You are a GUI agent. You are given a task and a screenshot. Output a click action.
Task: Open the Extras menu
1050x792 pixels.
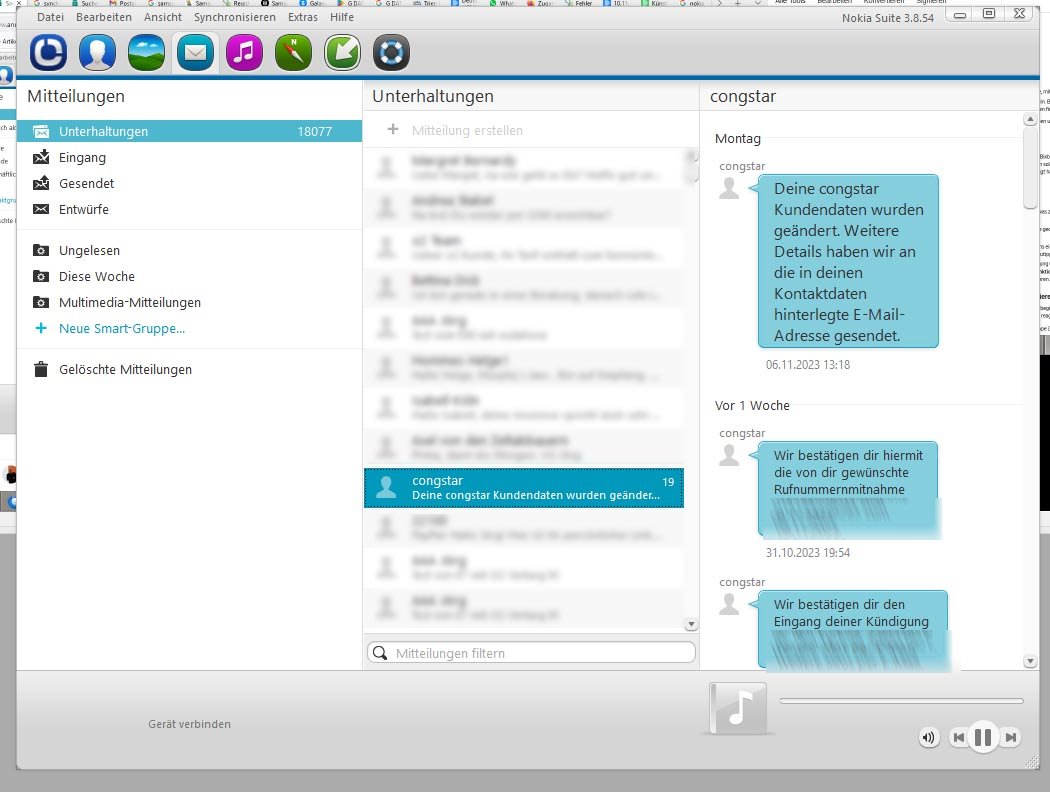303,17
